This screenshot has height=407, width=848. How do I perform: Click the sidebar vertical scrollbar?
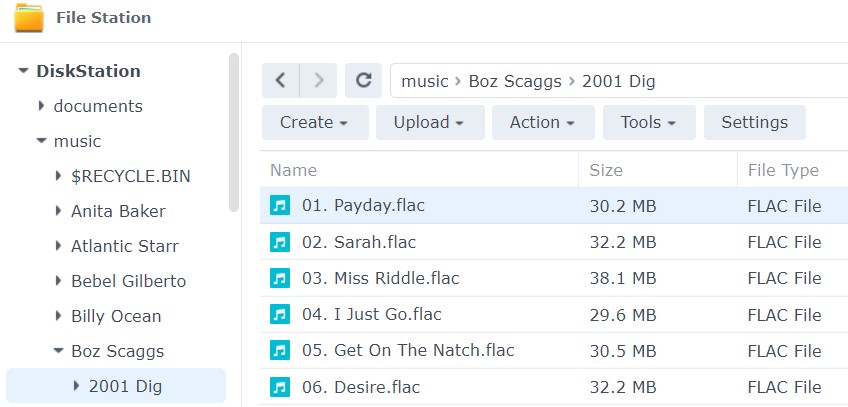point(234,130)
